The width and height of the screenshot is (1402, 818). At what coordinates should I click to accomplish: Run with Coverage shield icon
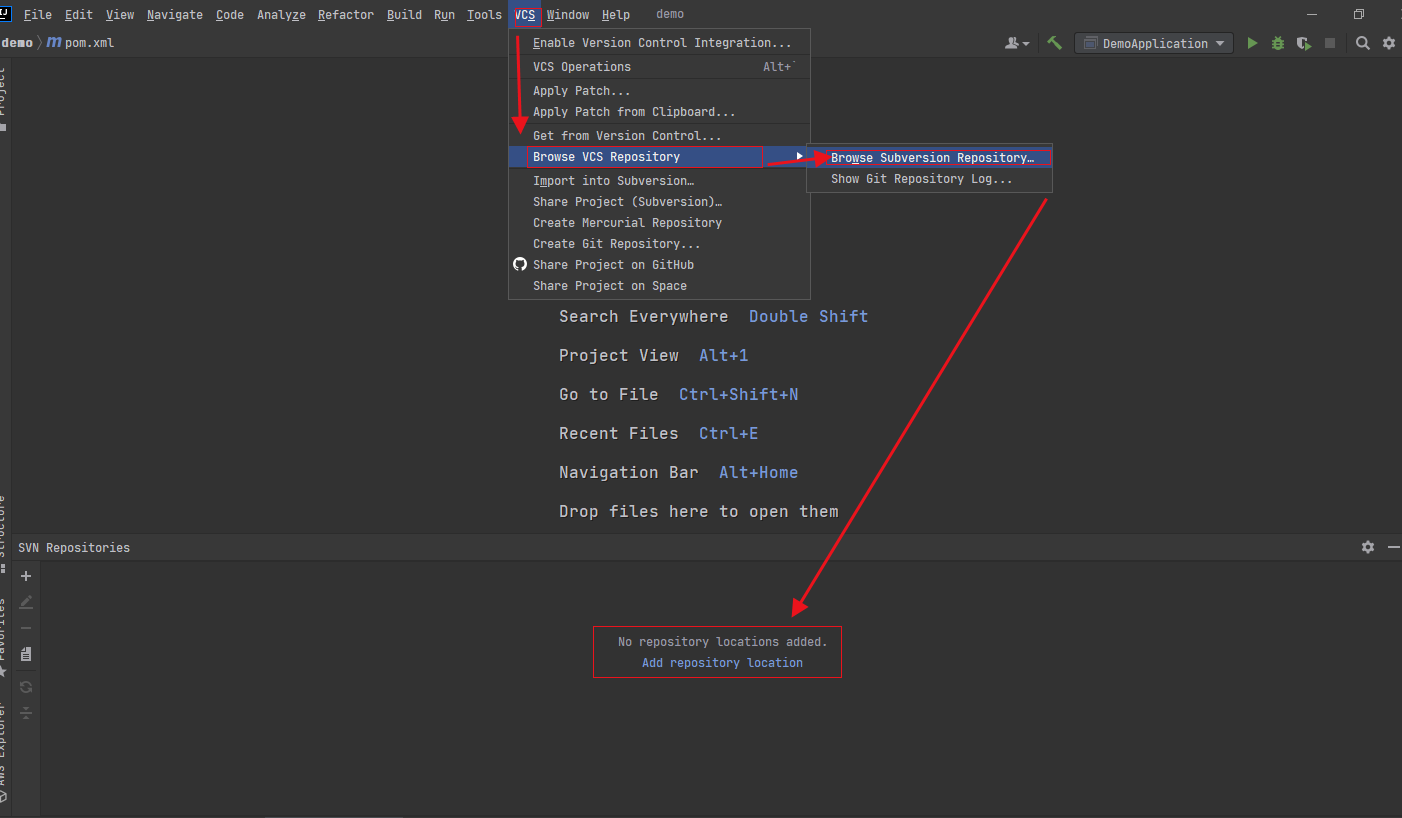(x=1303, y=43)
